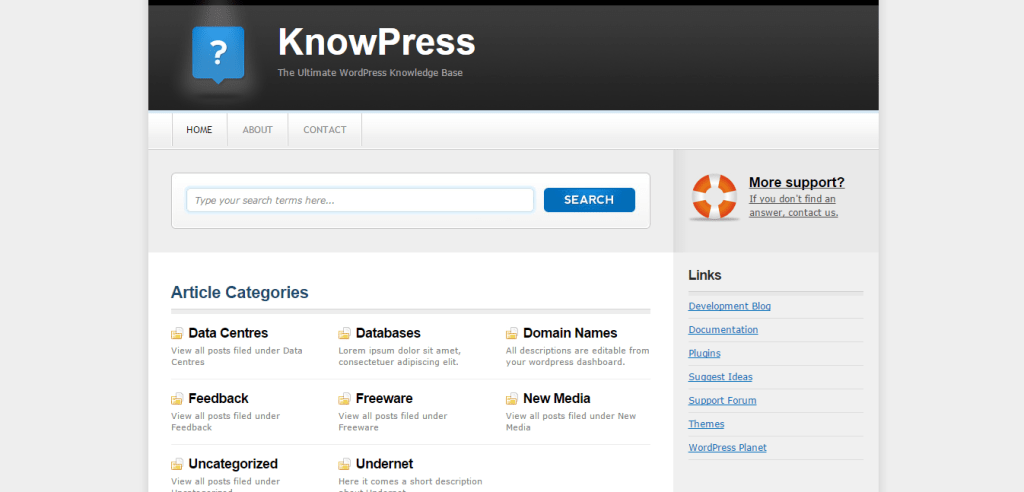Viewport: 1024px width, 492px height.
Task: Open the Uncategorized category
Action: (233, 464)
